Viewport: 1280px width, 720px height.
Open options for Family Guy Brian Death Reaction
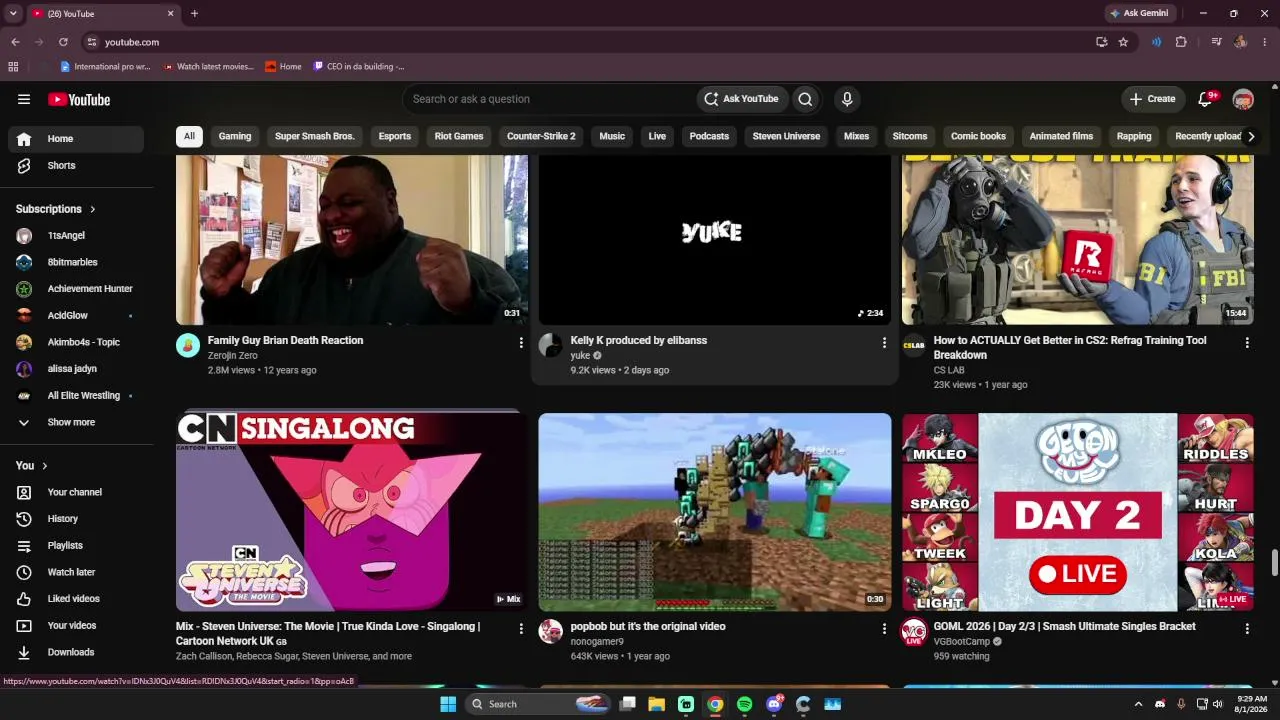(521, 342)
